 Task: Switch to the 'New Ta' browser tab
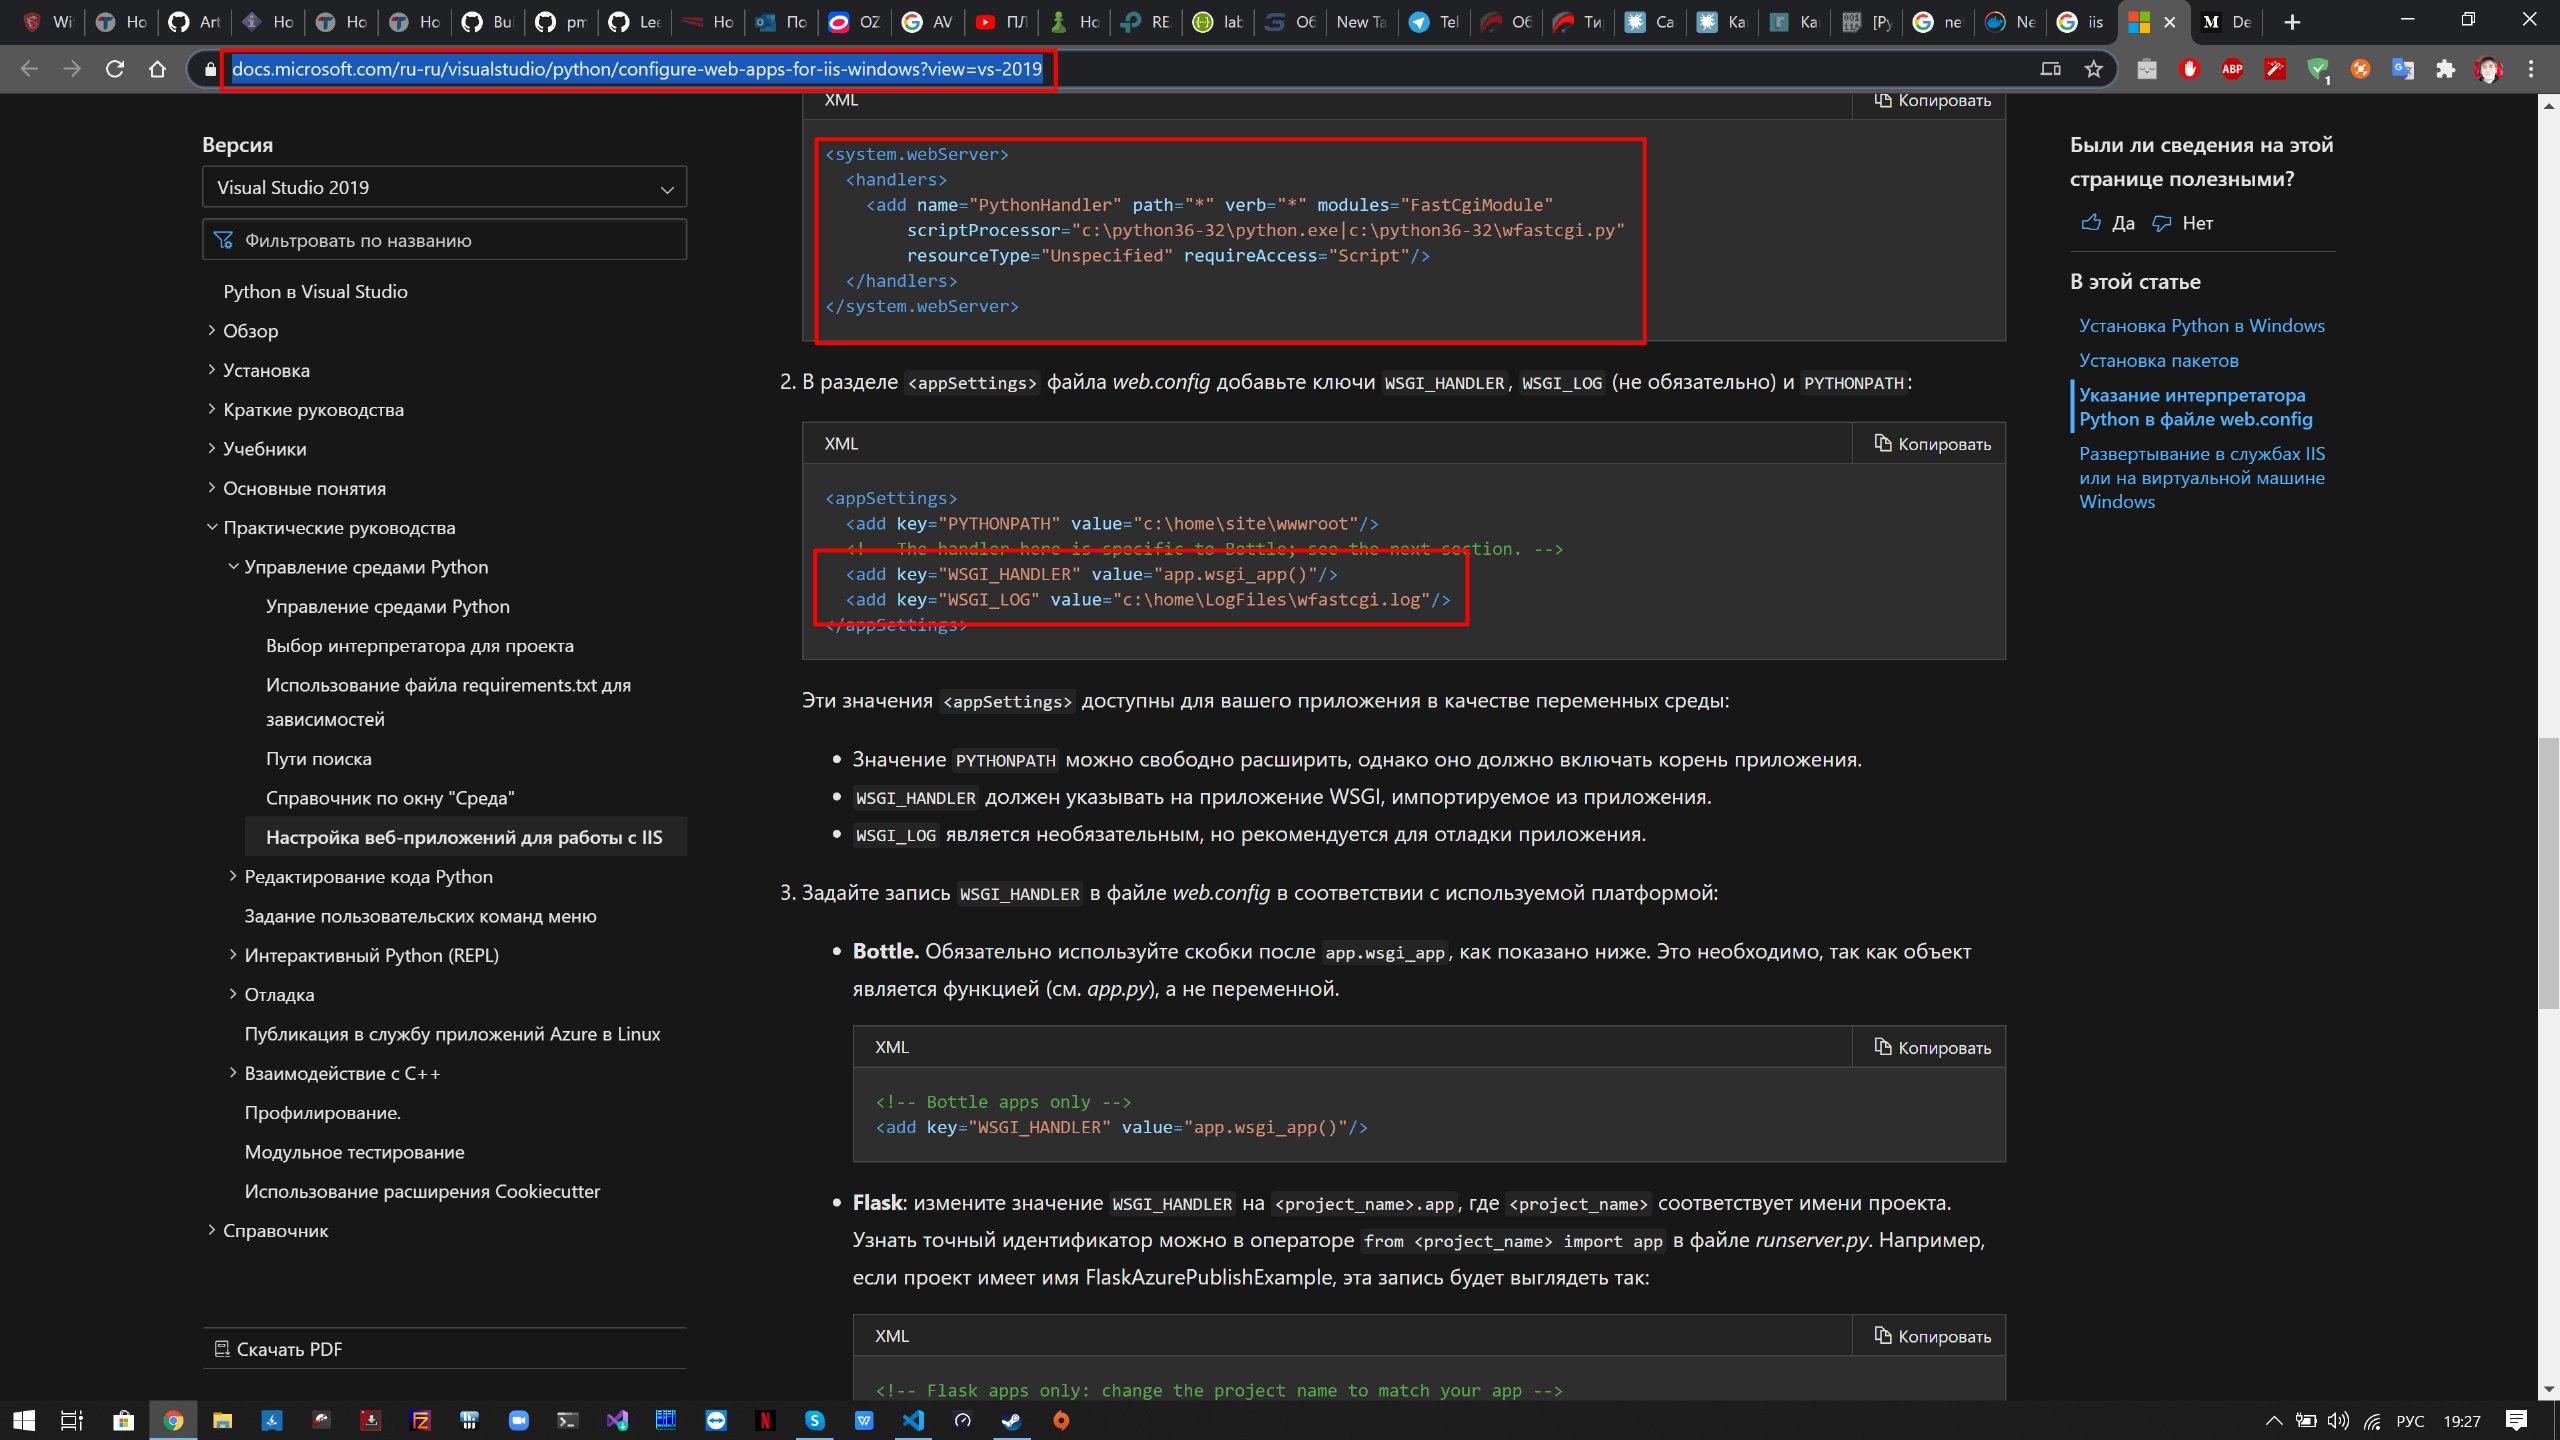pyautogui.click(x=1361, y=22)
